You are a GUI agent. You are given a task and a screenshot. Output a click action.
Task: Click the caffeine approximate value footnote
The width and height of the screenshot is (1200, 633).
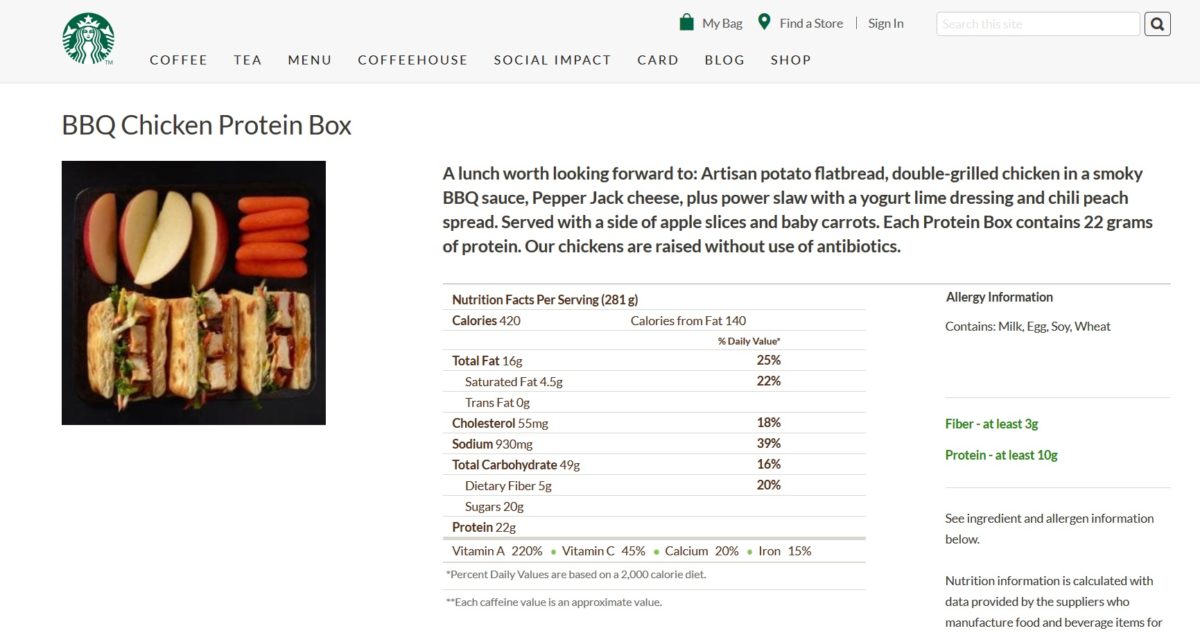(x=554, y=602)
